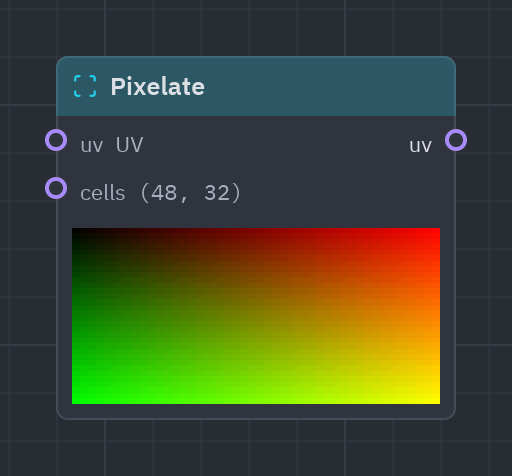Click the uv input label
This screenshot has height=476, width=512.
[92, 146]
